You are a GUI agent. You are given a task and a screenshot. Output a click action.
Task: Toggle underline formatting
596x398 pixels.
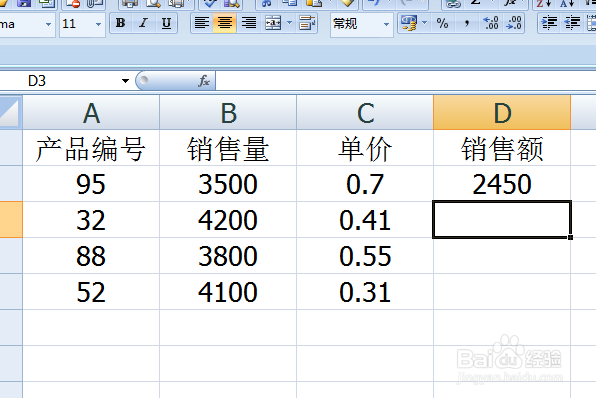point(166,24)
